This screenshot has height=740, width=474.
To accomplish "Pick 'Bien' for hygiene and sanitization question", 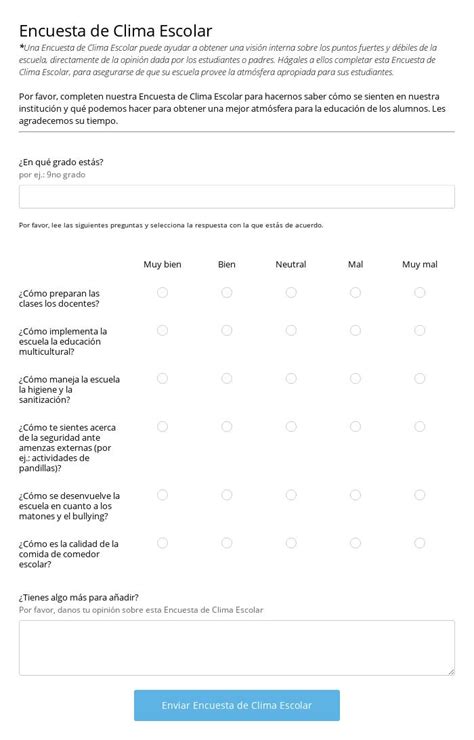I will (x=227, y=378).
